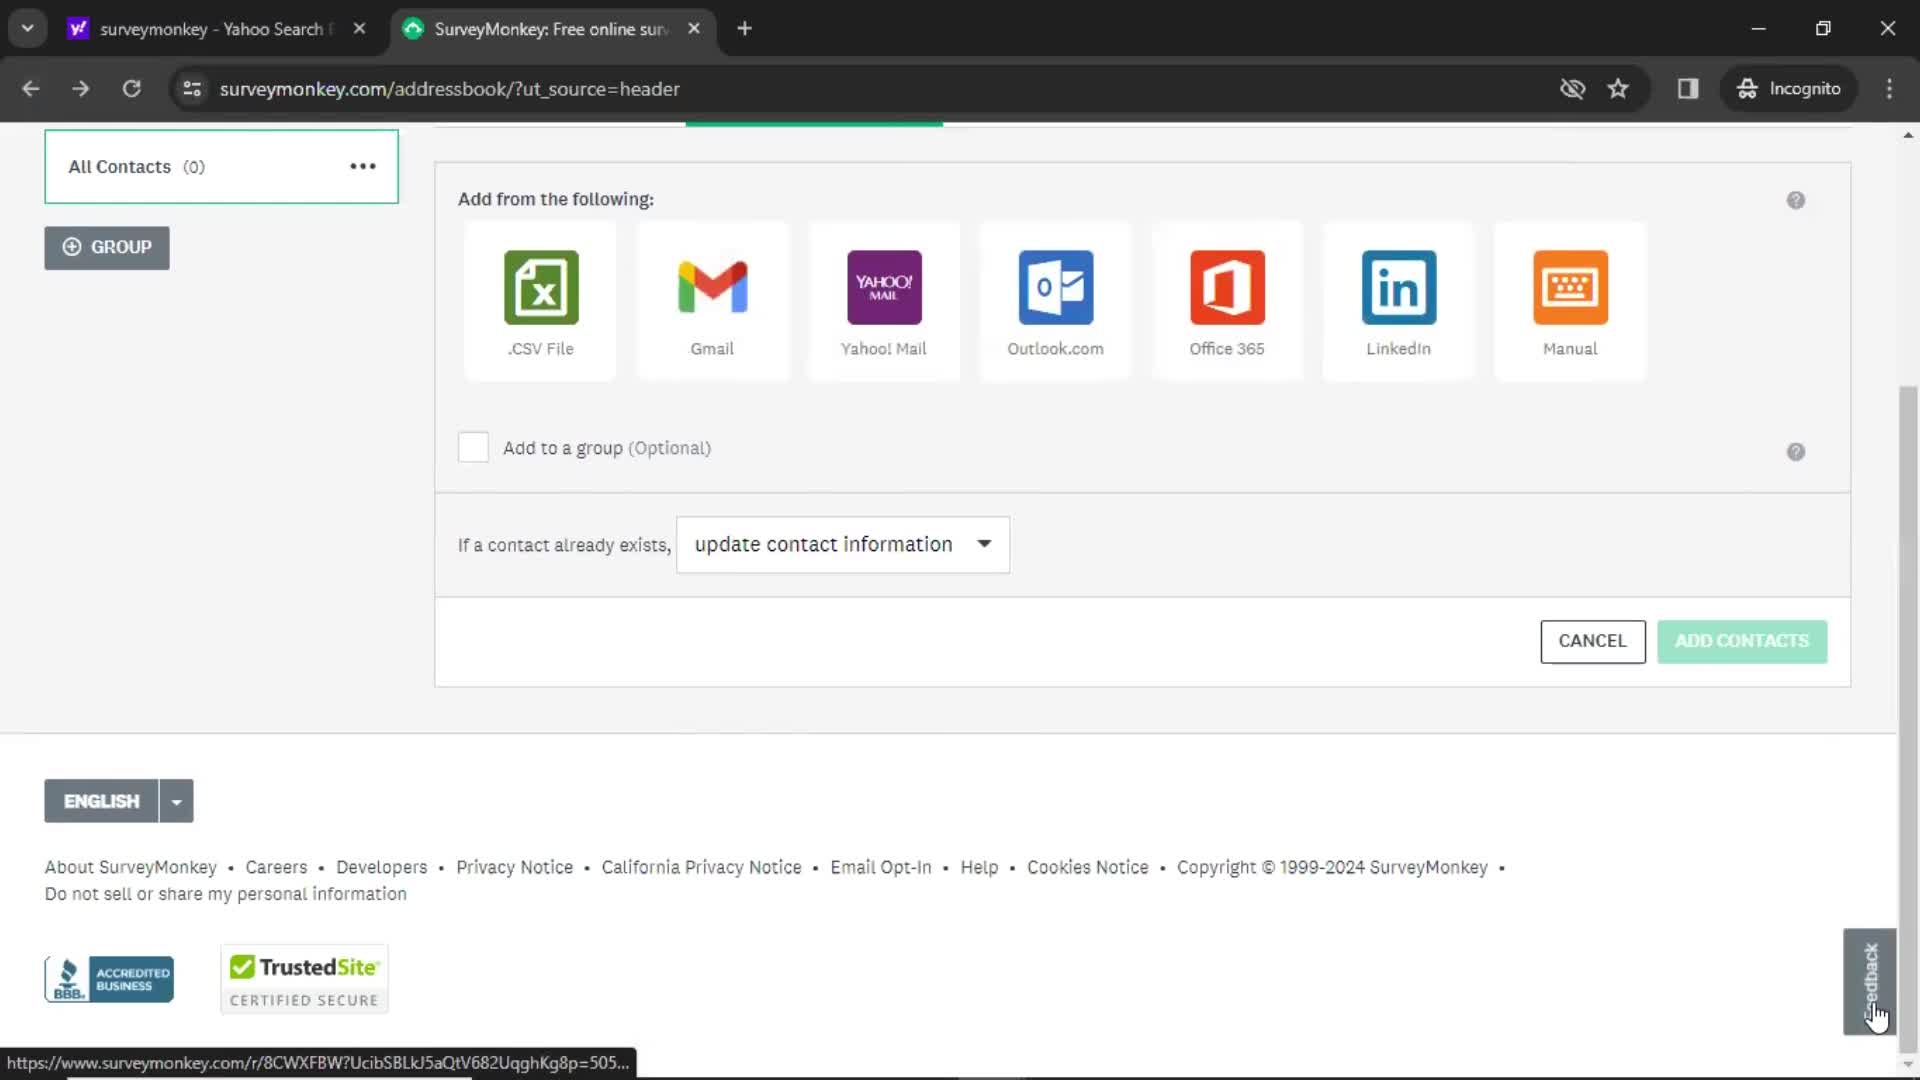Expand the language selector dropdown

pyautogui.click(x=175, y=800)
